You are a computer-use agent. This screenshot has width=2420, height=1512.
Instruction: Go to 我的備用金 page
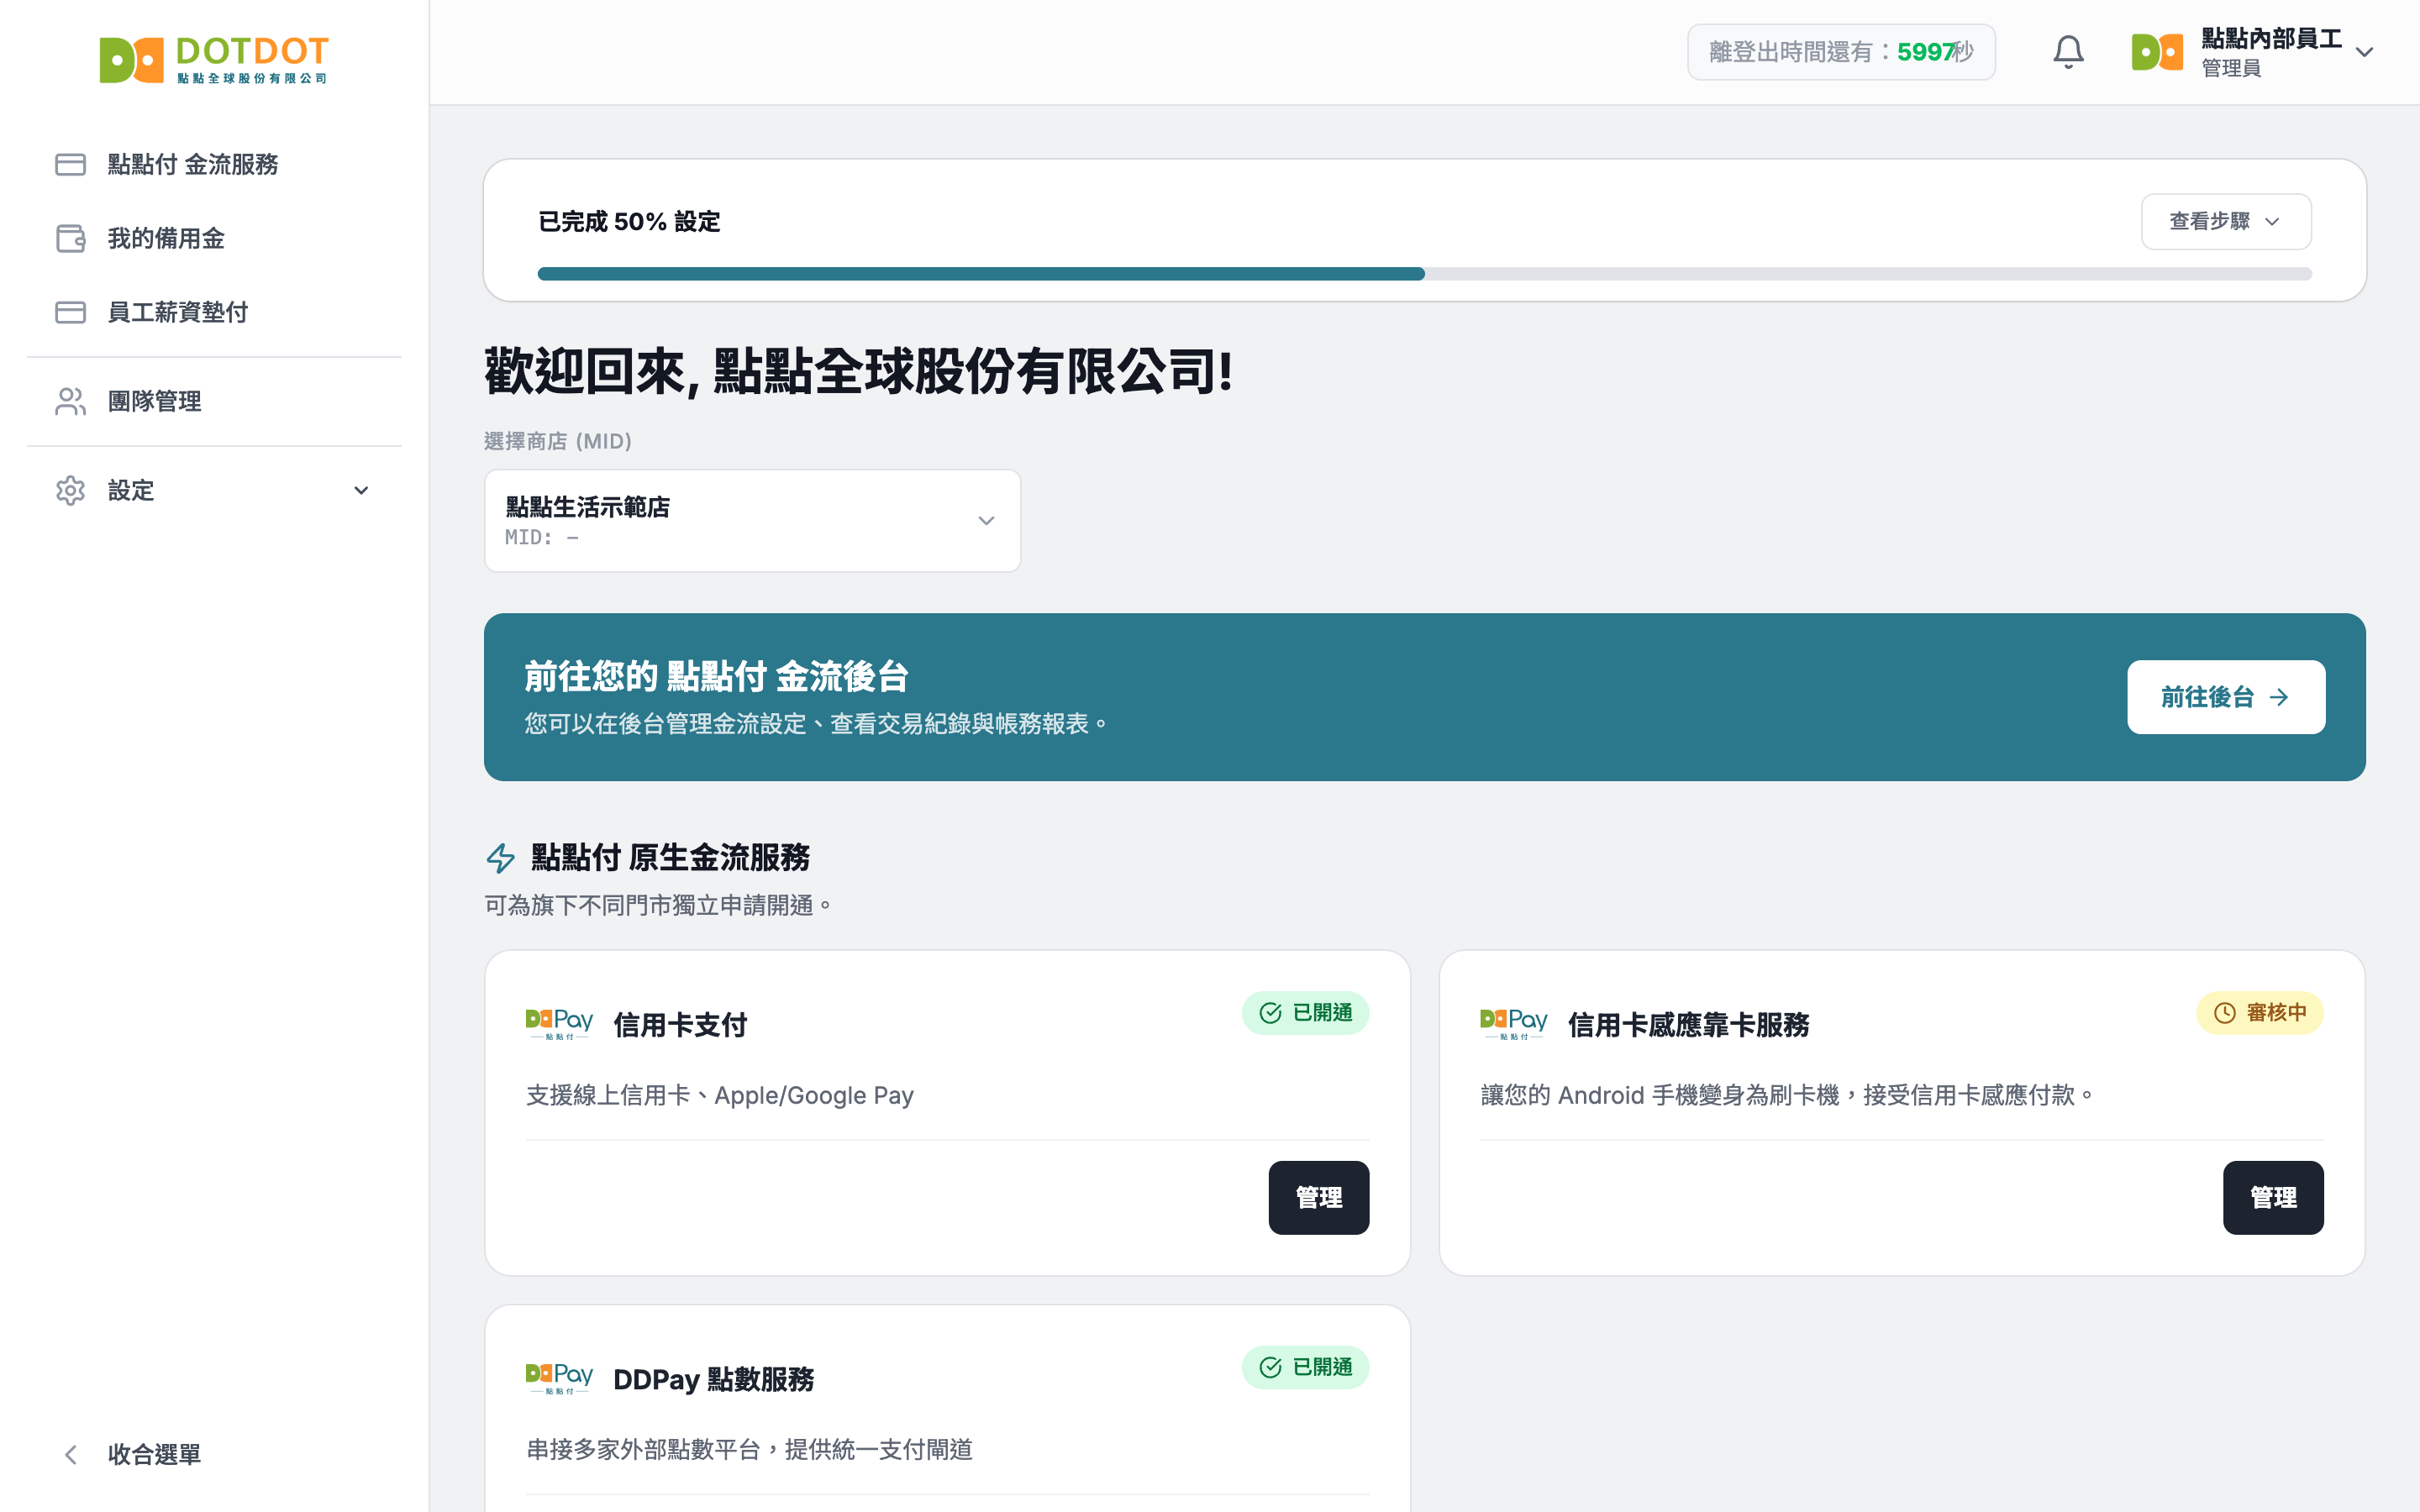tap(214, 238)
